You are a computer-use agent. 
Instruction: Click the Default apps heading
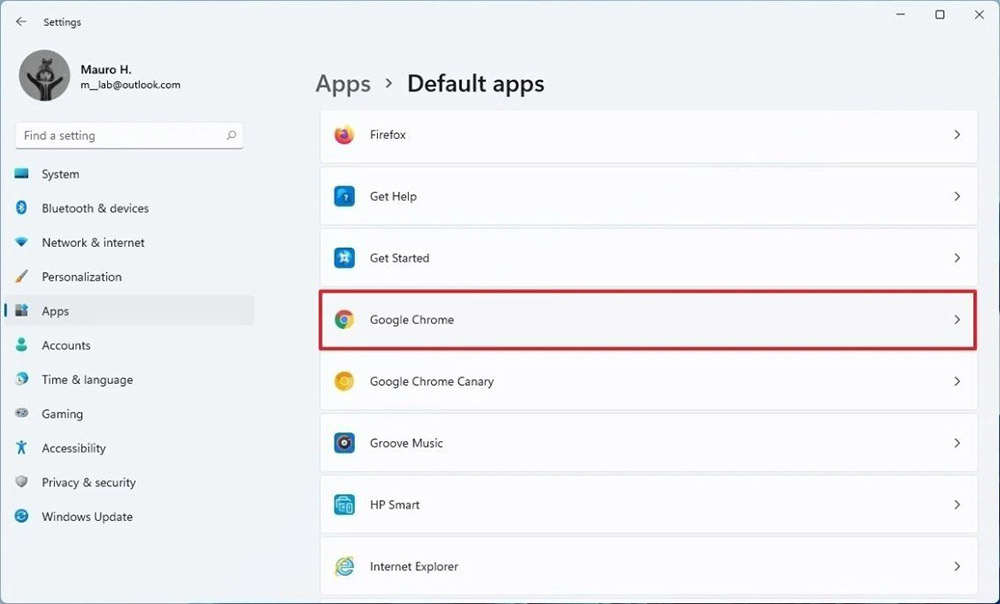476,84
